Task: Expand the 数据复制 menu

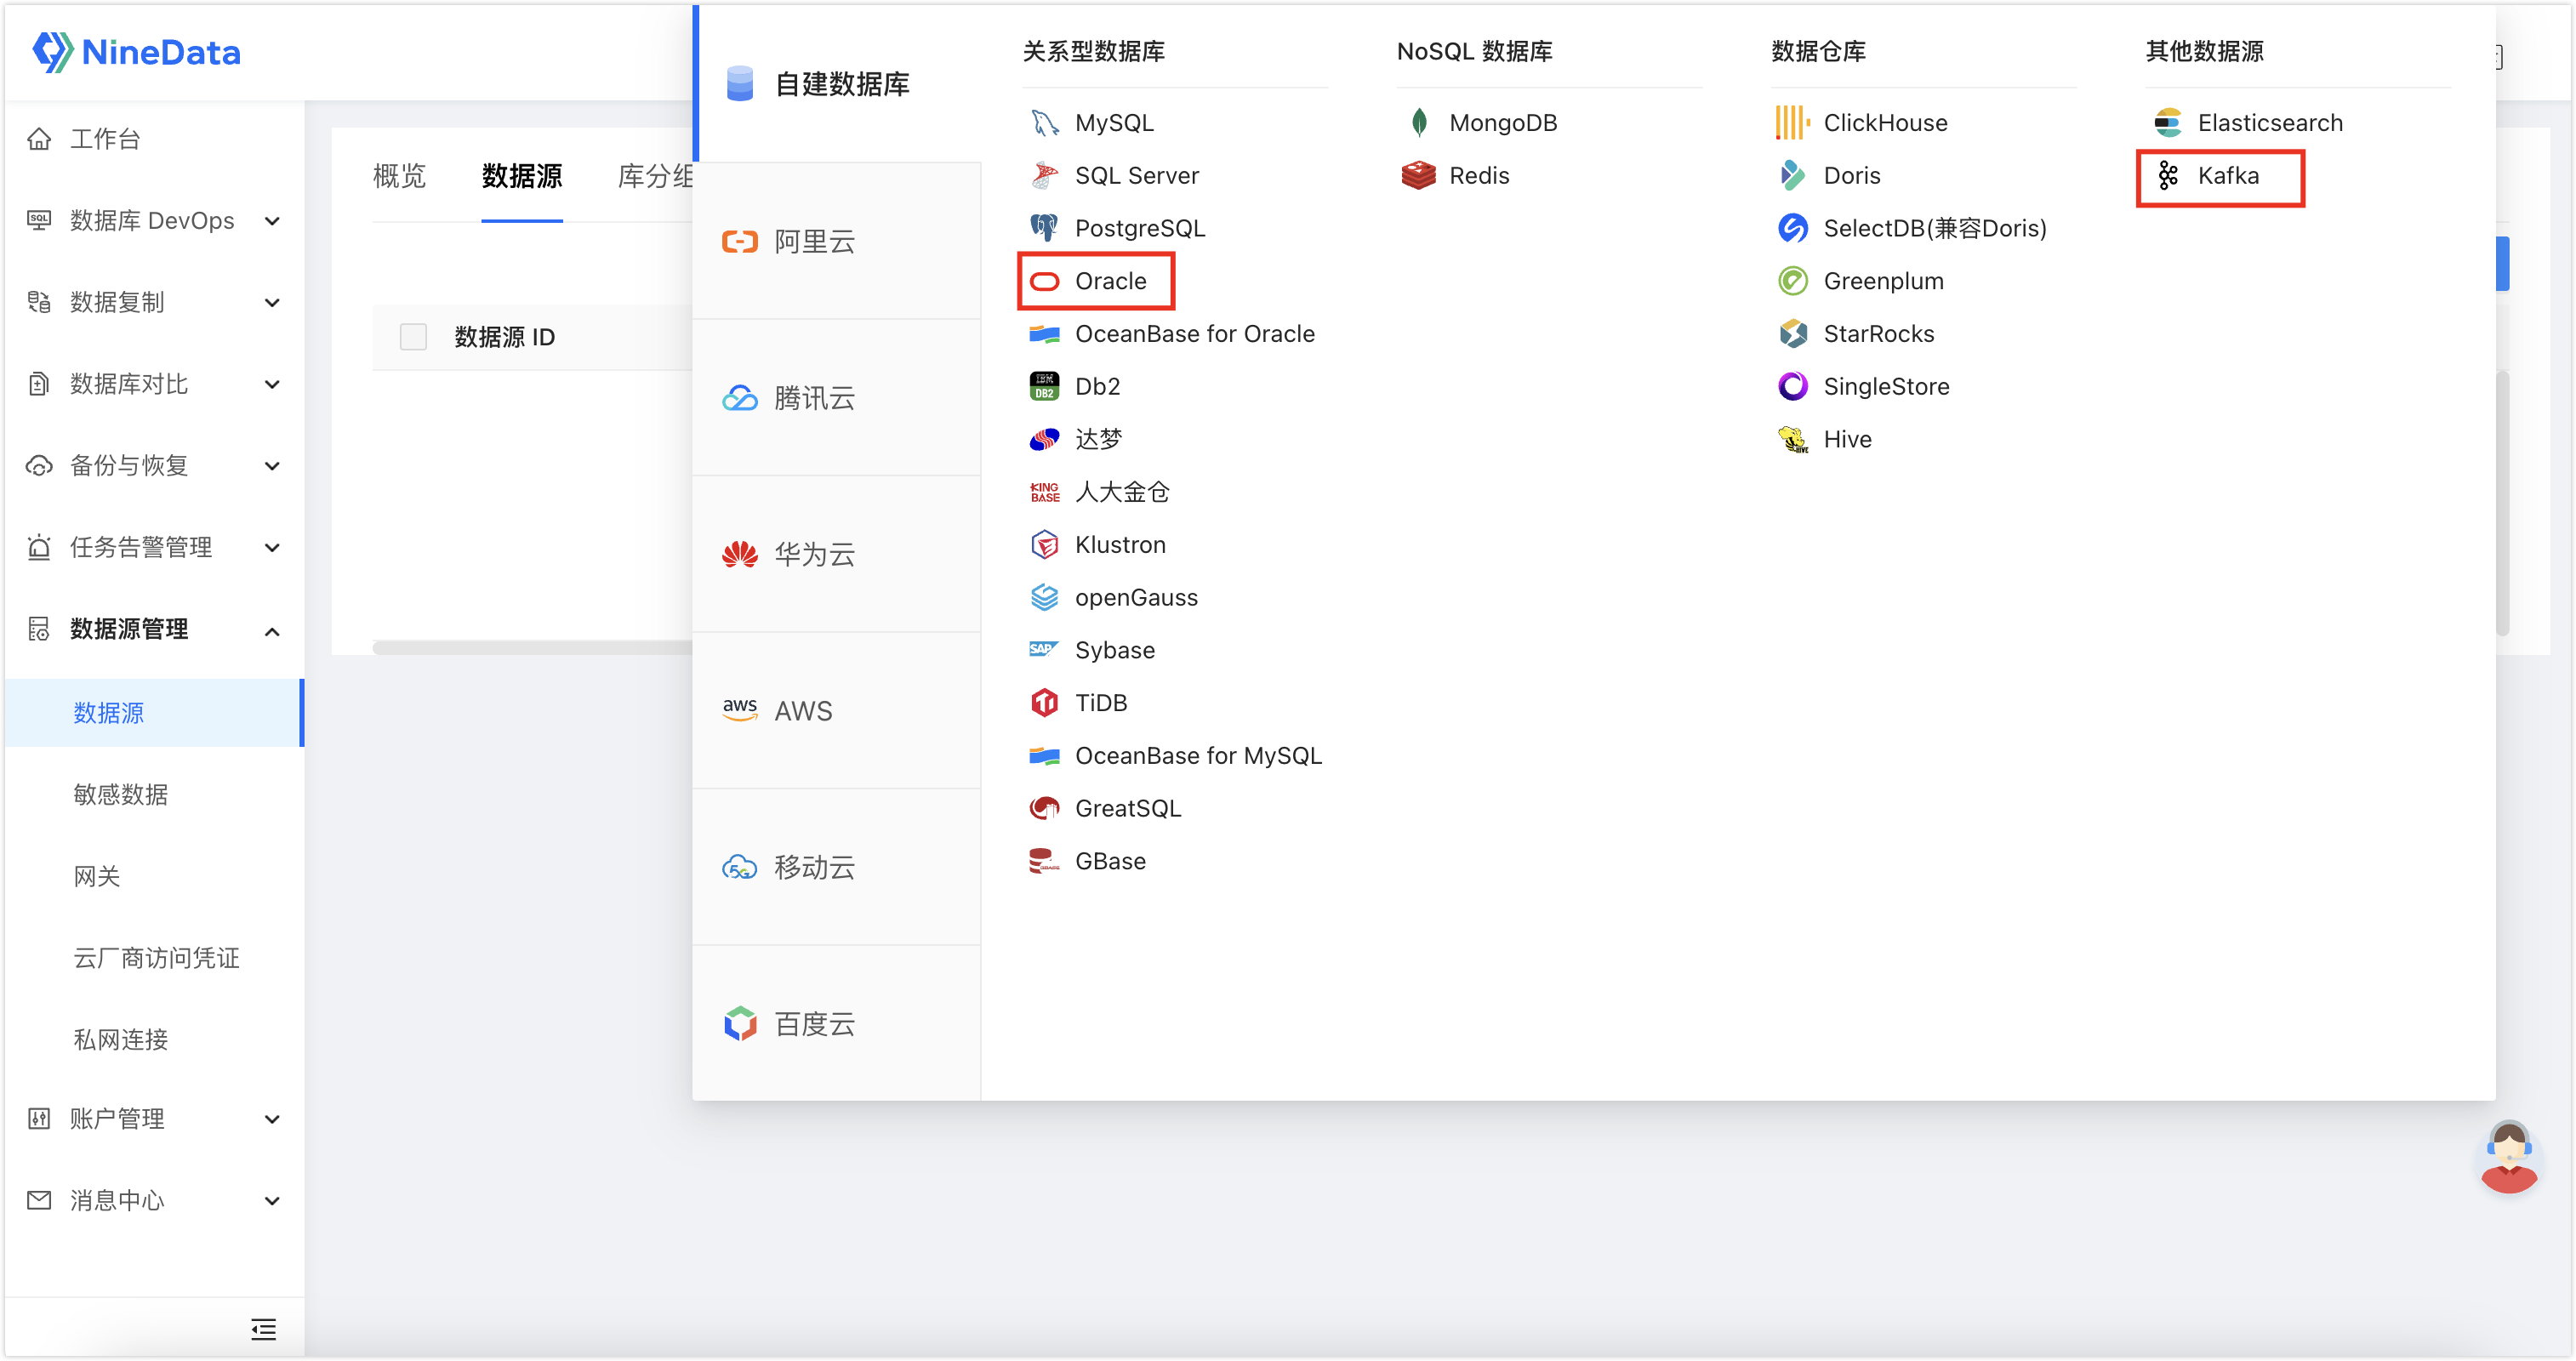Action: click(154, 303)
